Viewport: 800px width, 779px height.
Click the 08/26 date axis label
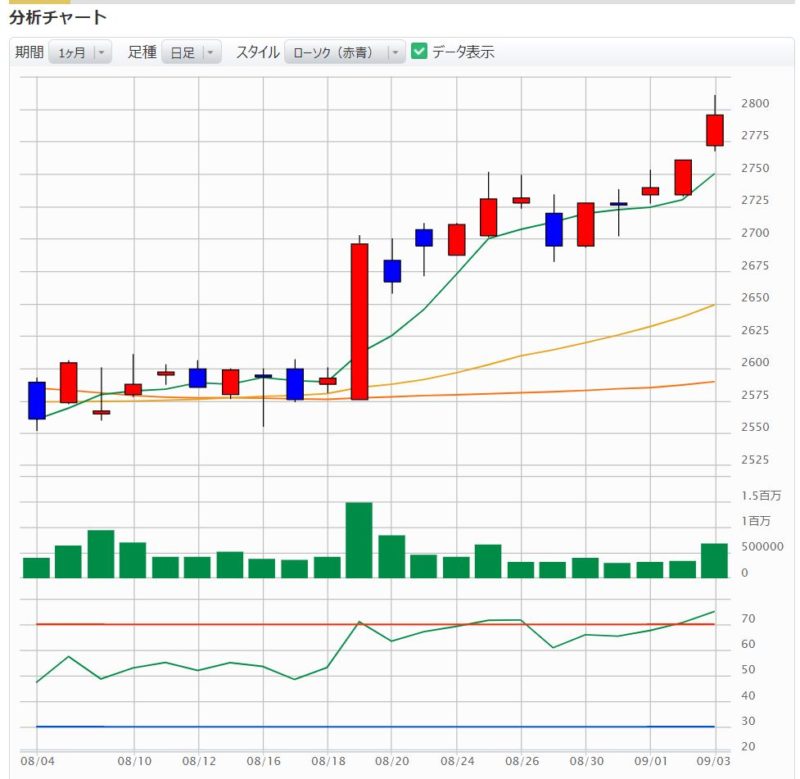[x=522, y=761]
